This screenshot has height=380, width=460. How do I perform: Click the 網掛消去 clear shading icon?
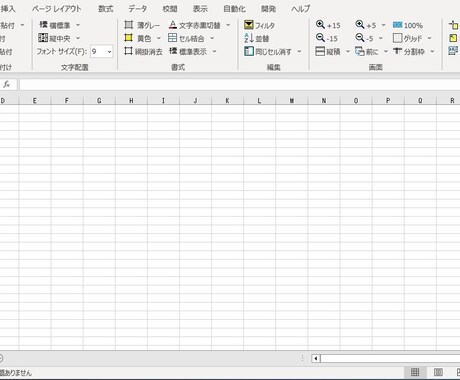point(129,51)
